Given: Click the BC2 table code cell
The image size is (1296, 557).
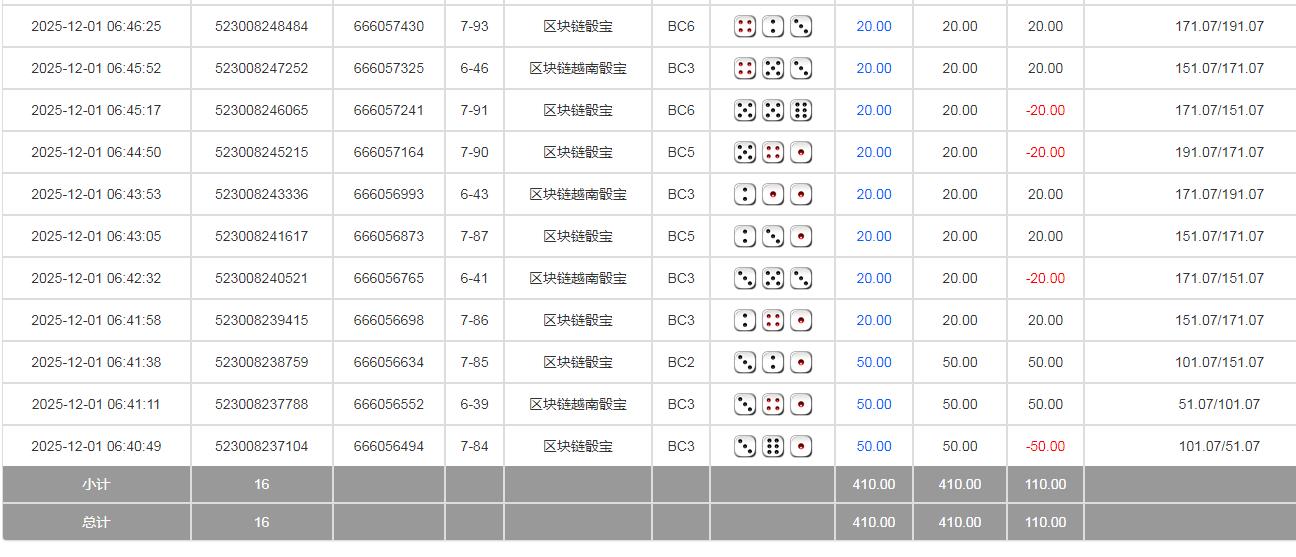Looking at the screenshot, I should coord(681,363).
